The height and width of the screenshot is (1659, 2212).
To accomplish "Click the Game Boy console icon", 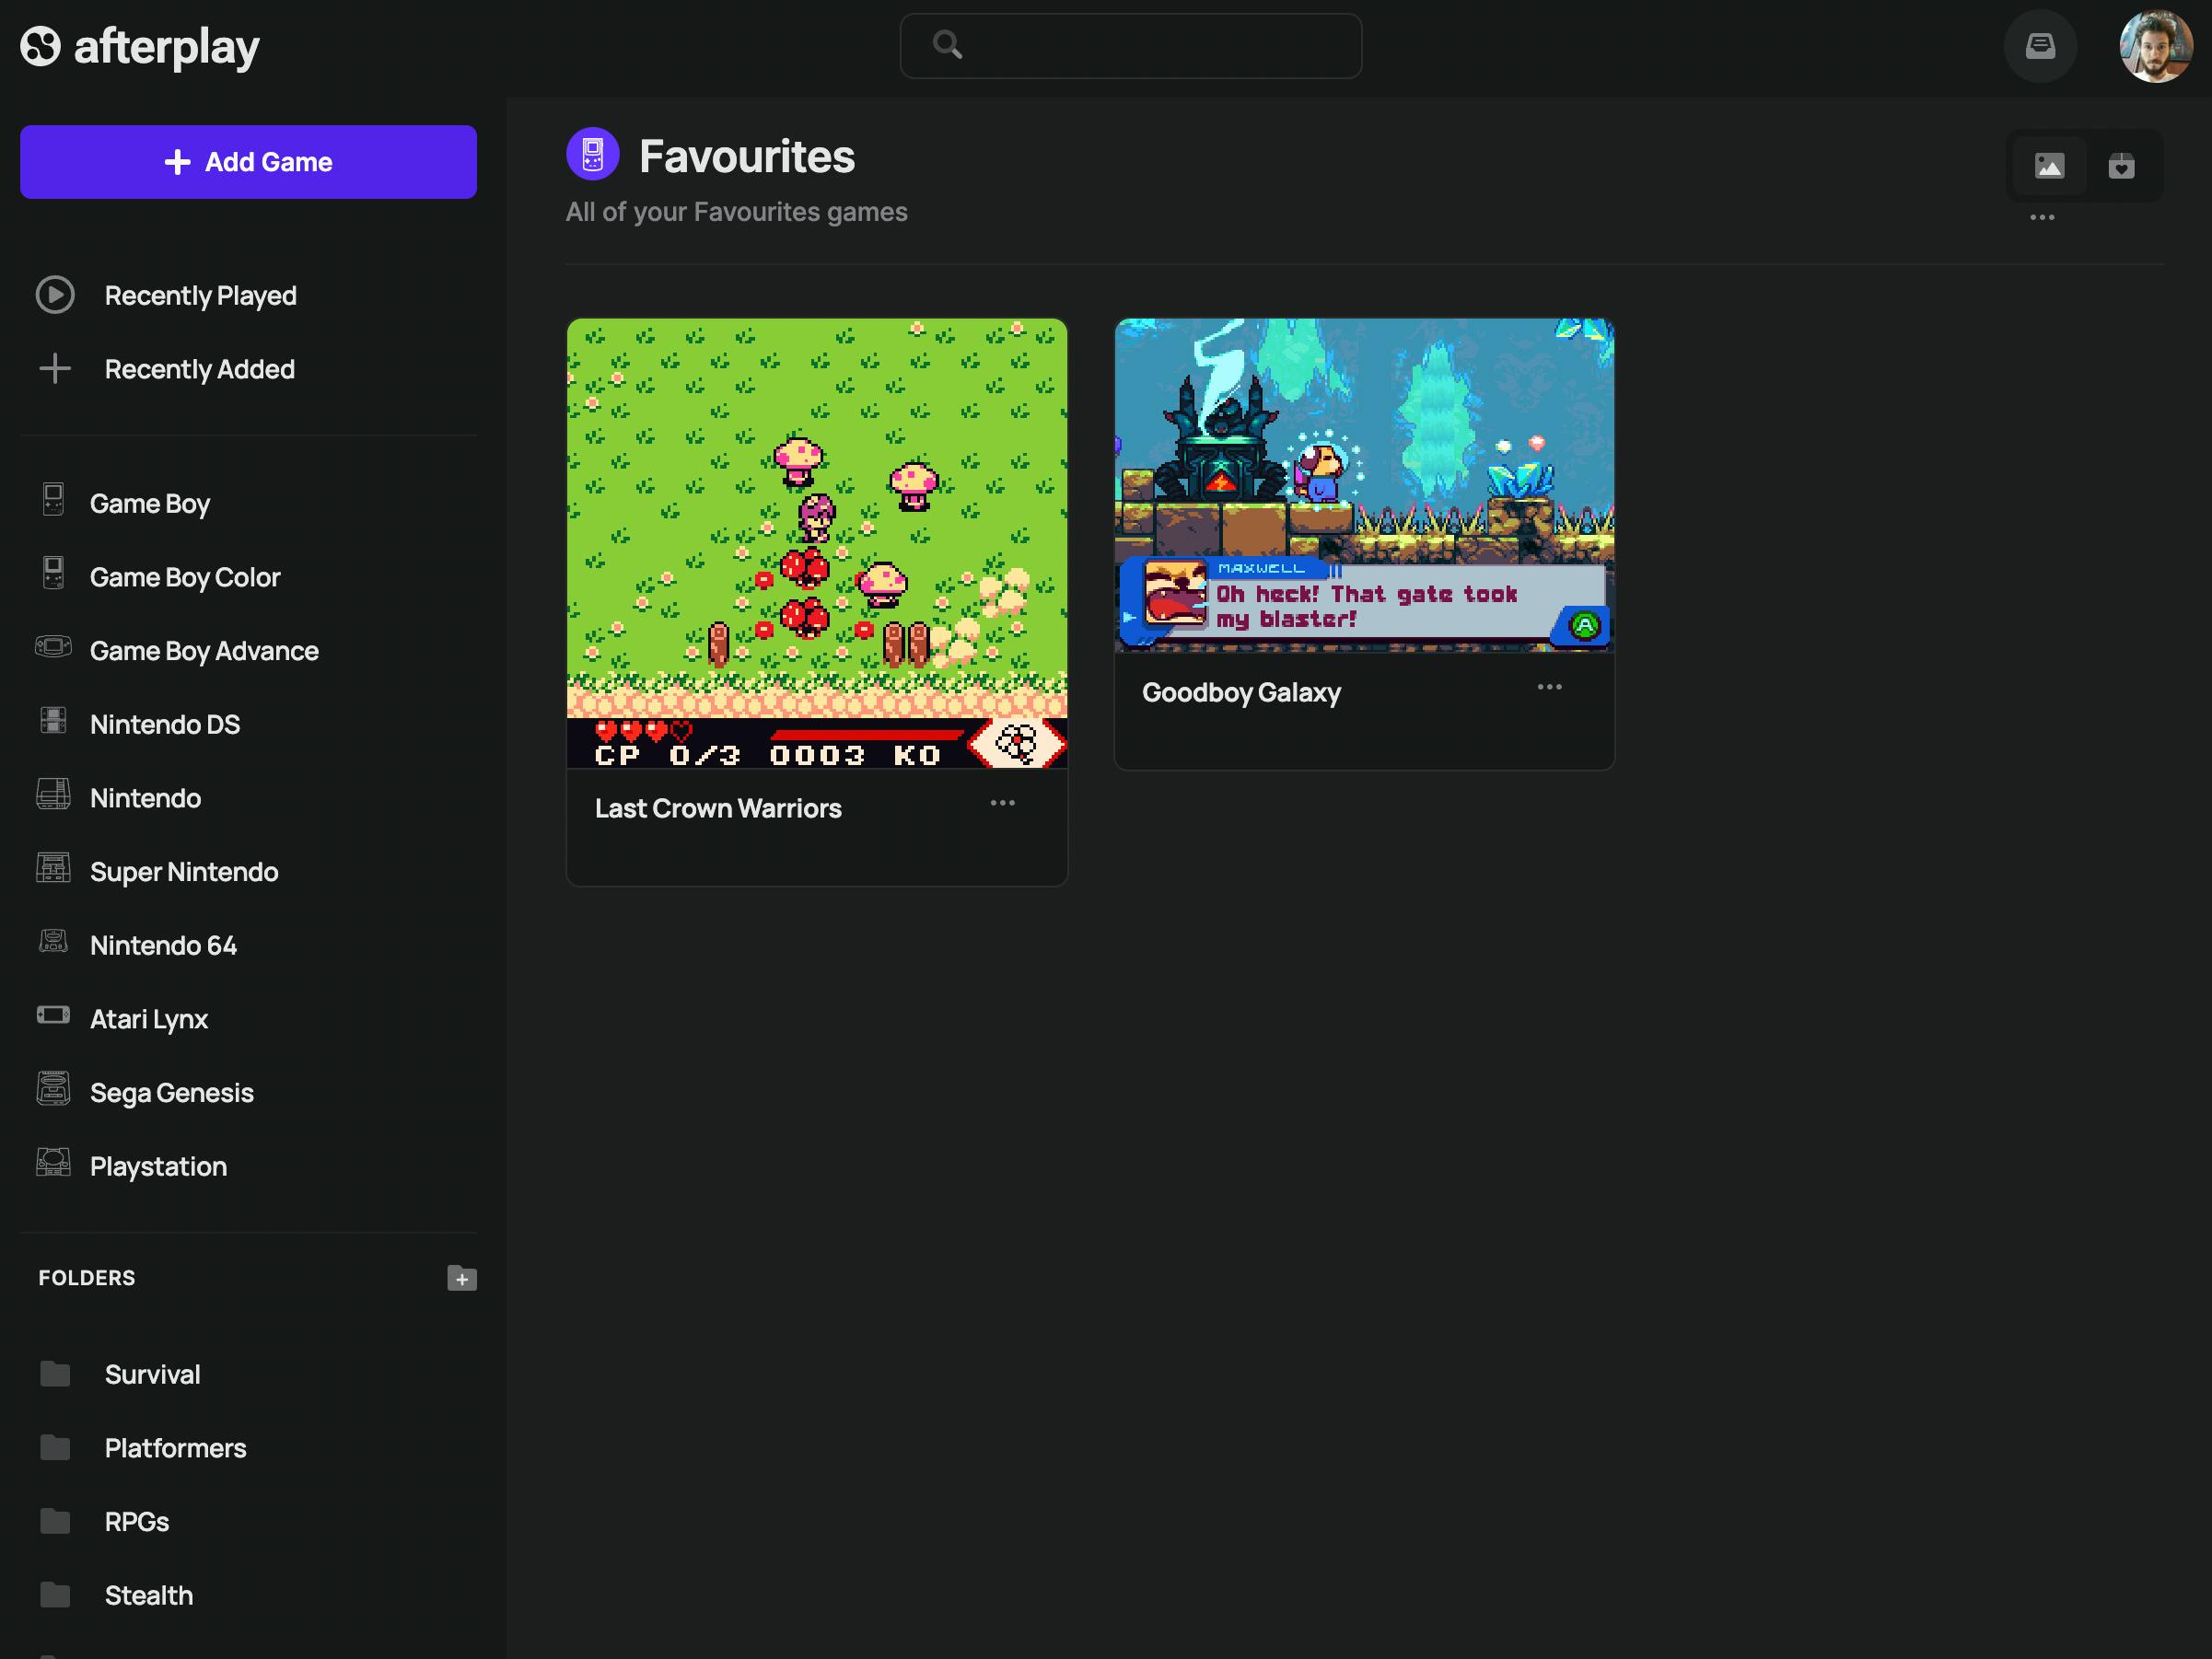I will [x=53, y=499].
